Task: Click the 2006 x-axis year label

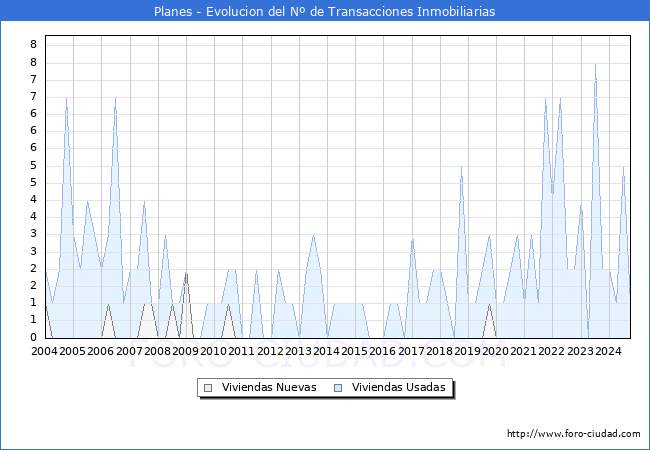Action: [x=101, y=351]
